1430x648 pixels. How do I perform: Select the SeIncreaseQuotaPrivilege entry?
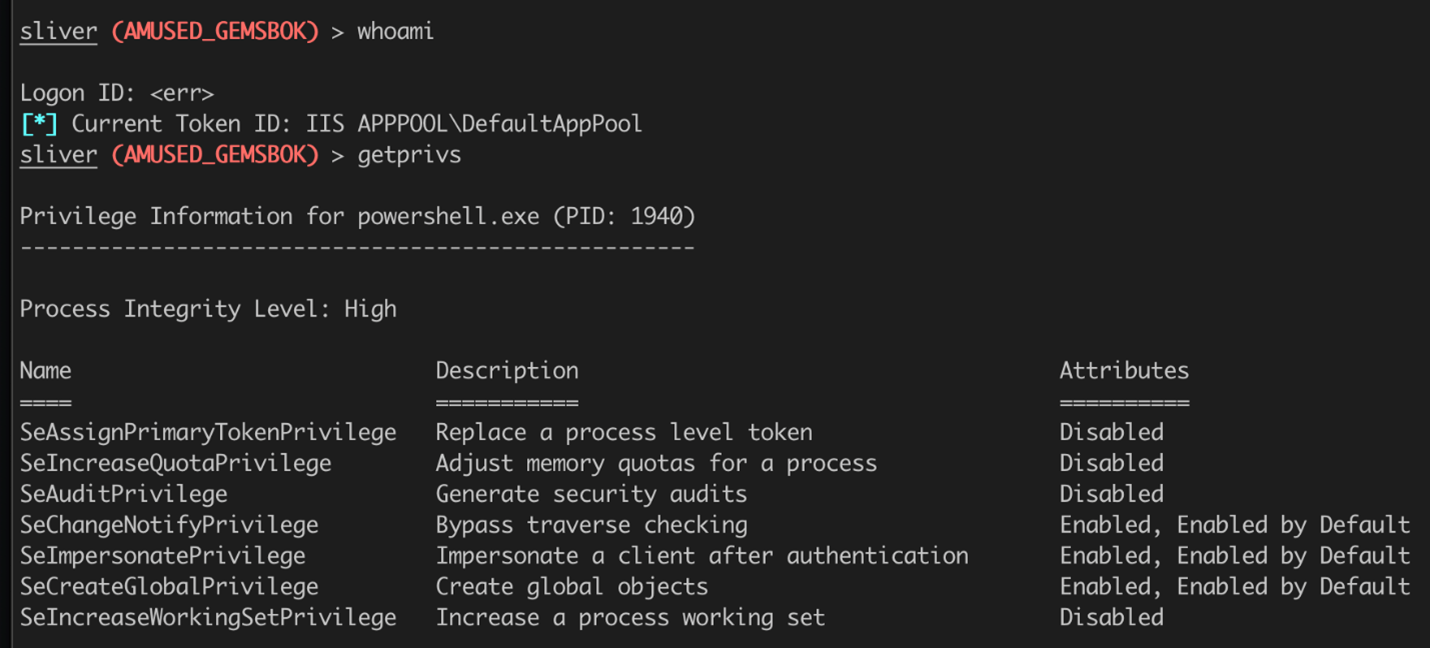coord(176,463)
